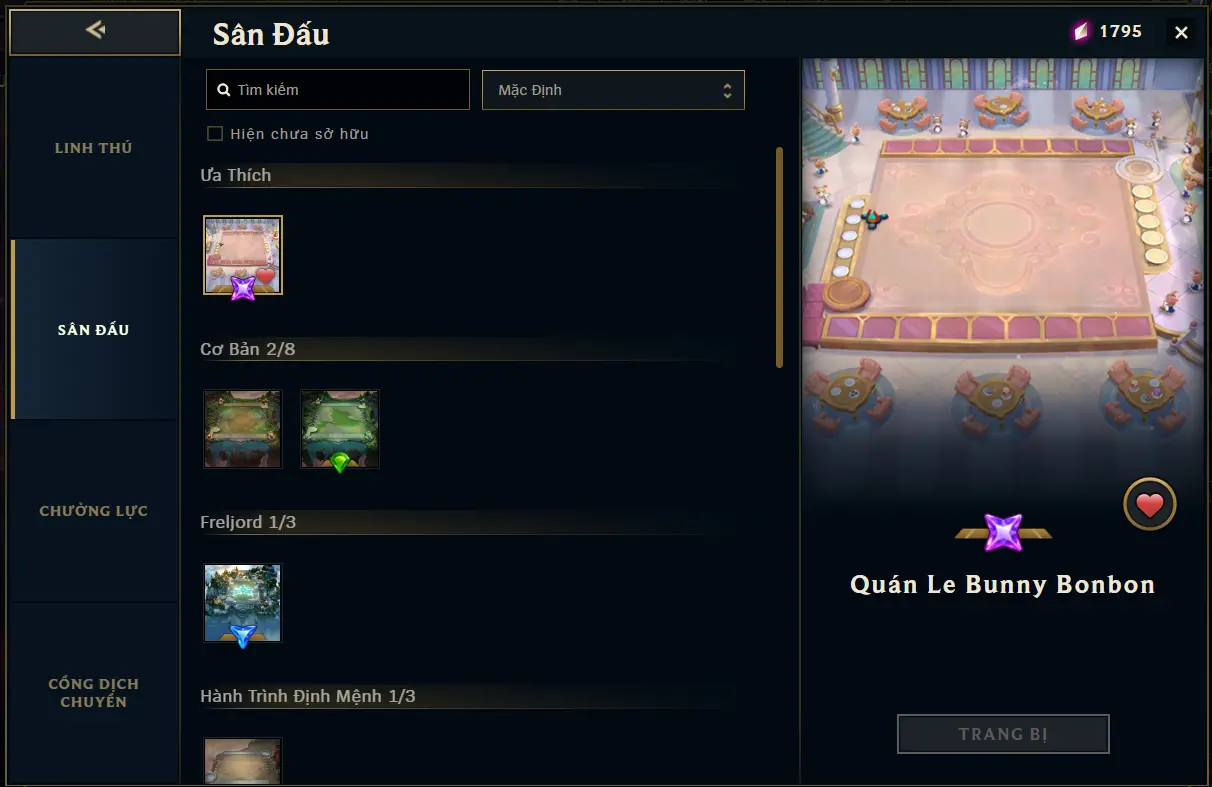Click the search magnifier icon
The width and height of the screenshot is (1212, 787).
click(224, 90)
